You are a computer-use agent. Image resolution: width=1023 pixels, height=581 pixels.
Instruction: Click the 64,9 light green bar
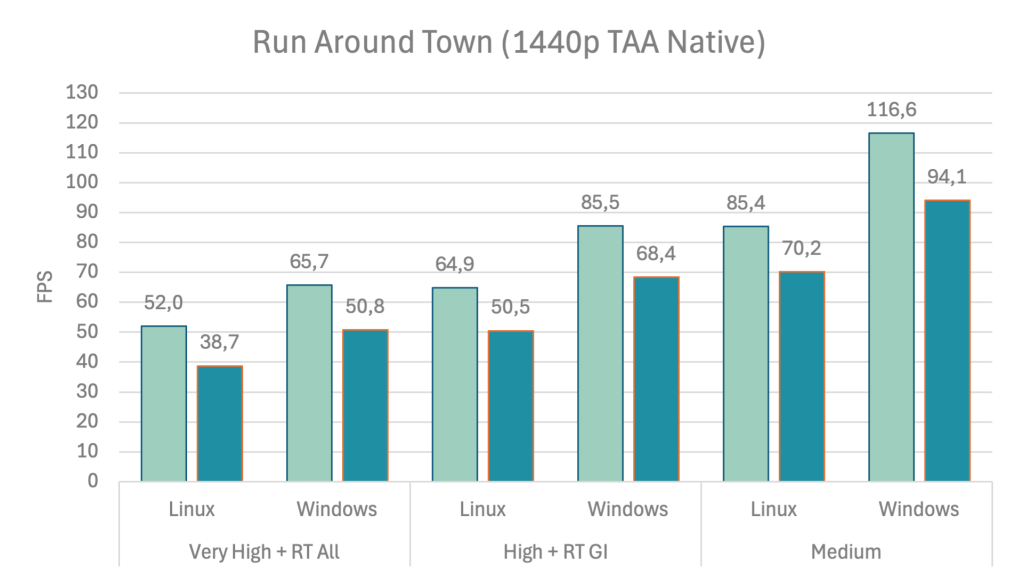click(454, 384)
